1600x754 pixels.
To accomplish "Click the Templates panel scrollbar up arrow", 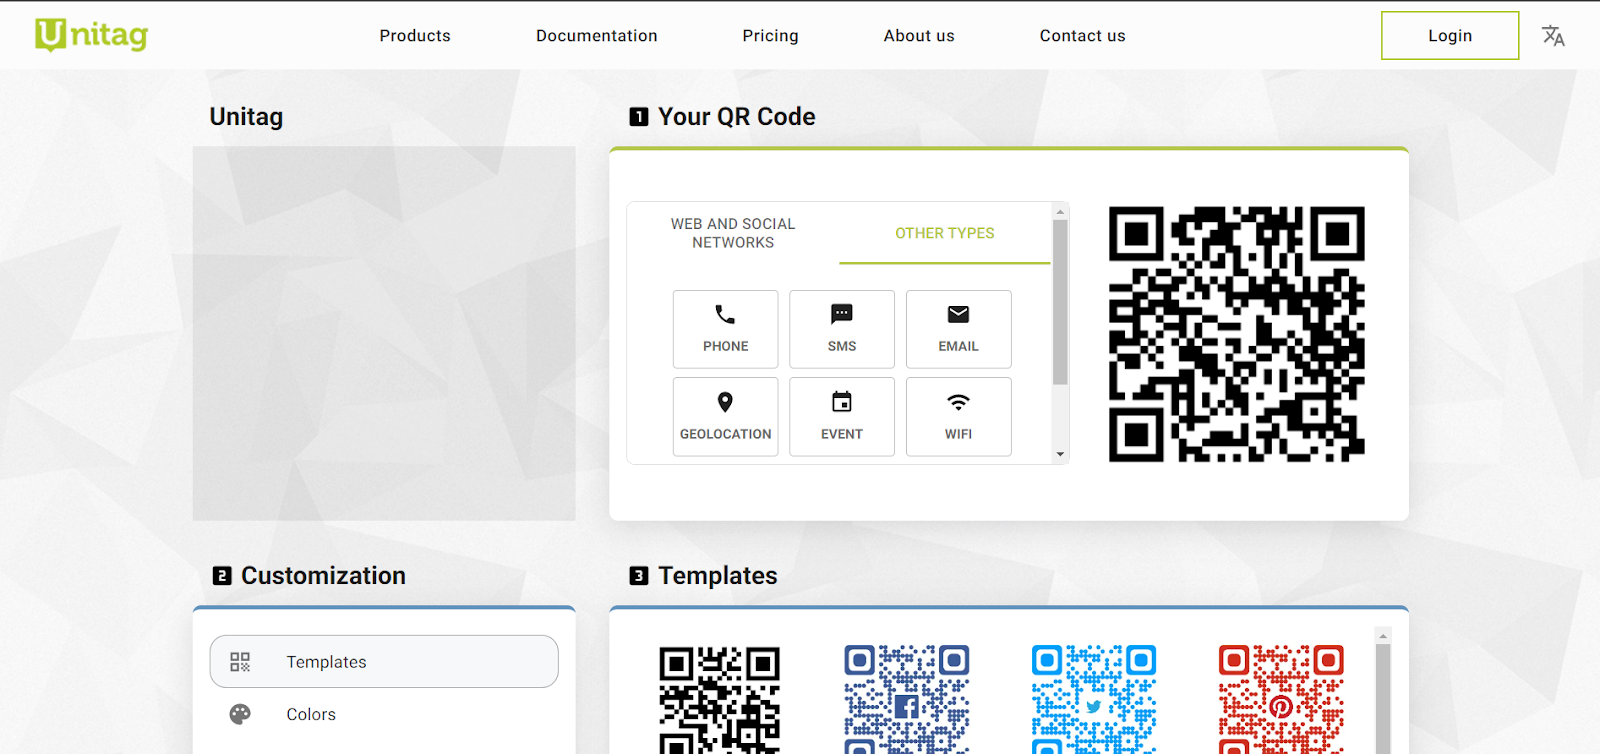I will point(1383,636).
